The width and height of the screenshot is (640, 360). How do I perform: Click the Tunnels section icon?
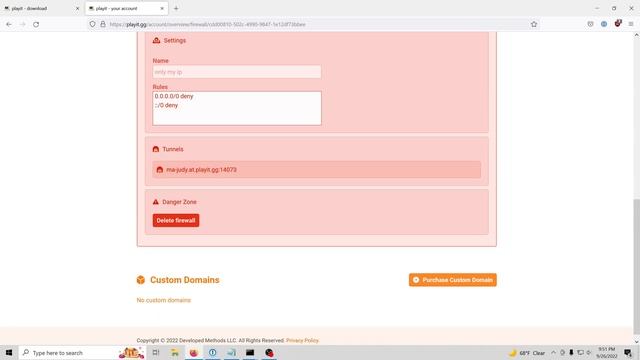[156, 149]
